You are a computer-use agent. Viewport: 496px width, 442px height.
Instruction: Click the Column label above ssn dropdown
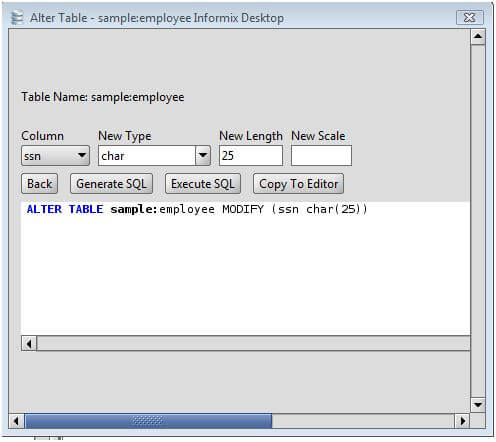[42, 136]
